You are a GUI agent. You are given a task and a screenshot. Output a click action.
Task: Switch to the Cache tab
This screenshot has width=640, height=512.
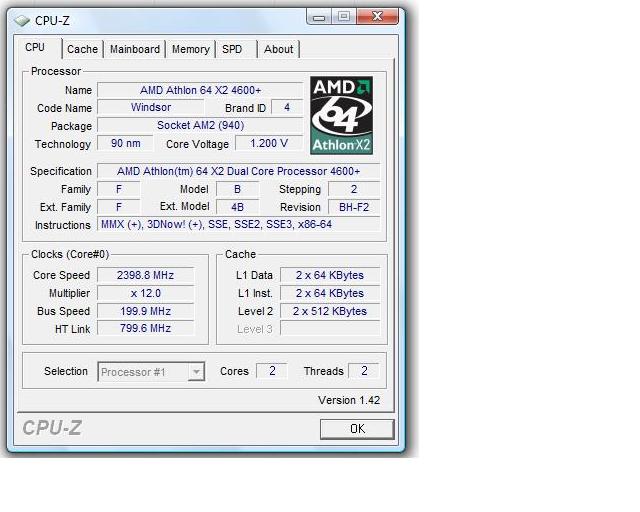coord(82,49)
